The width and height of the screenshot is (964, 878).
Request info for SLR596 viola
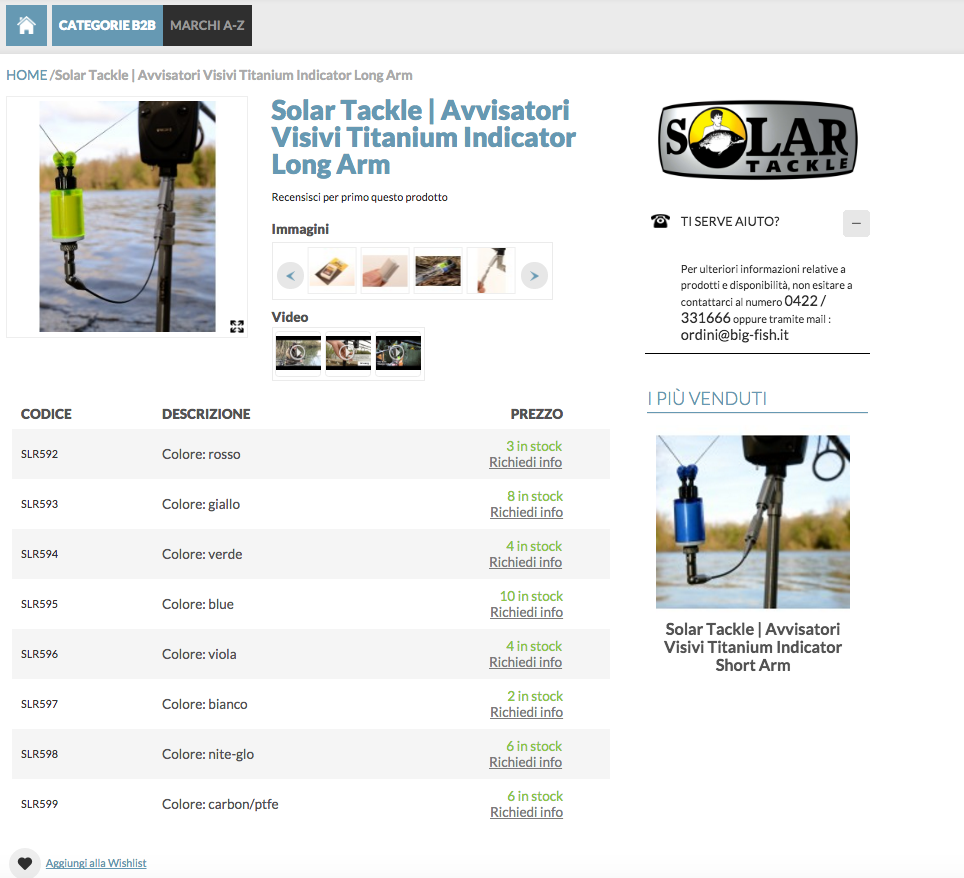[x=526, y=662]
